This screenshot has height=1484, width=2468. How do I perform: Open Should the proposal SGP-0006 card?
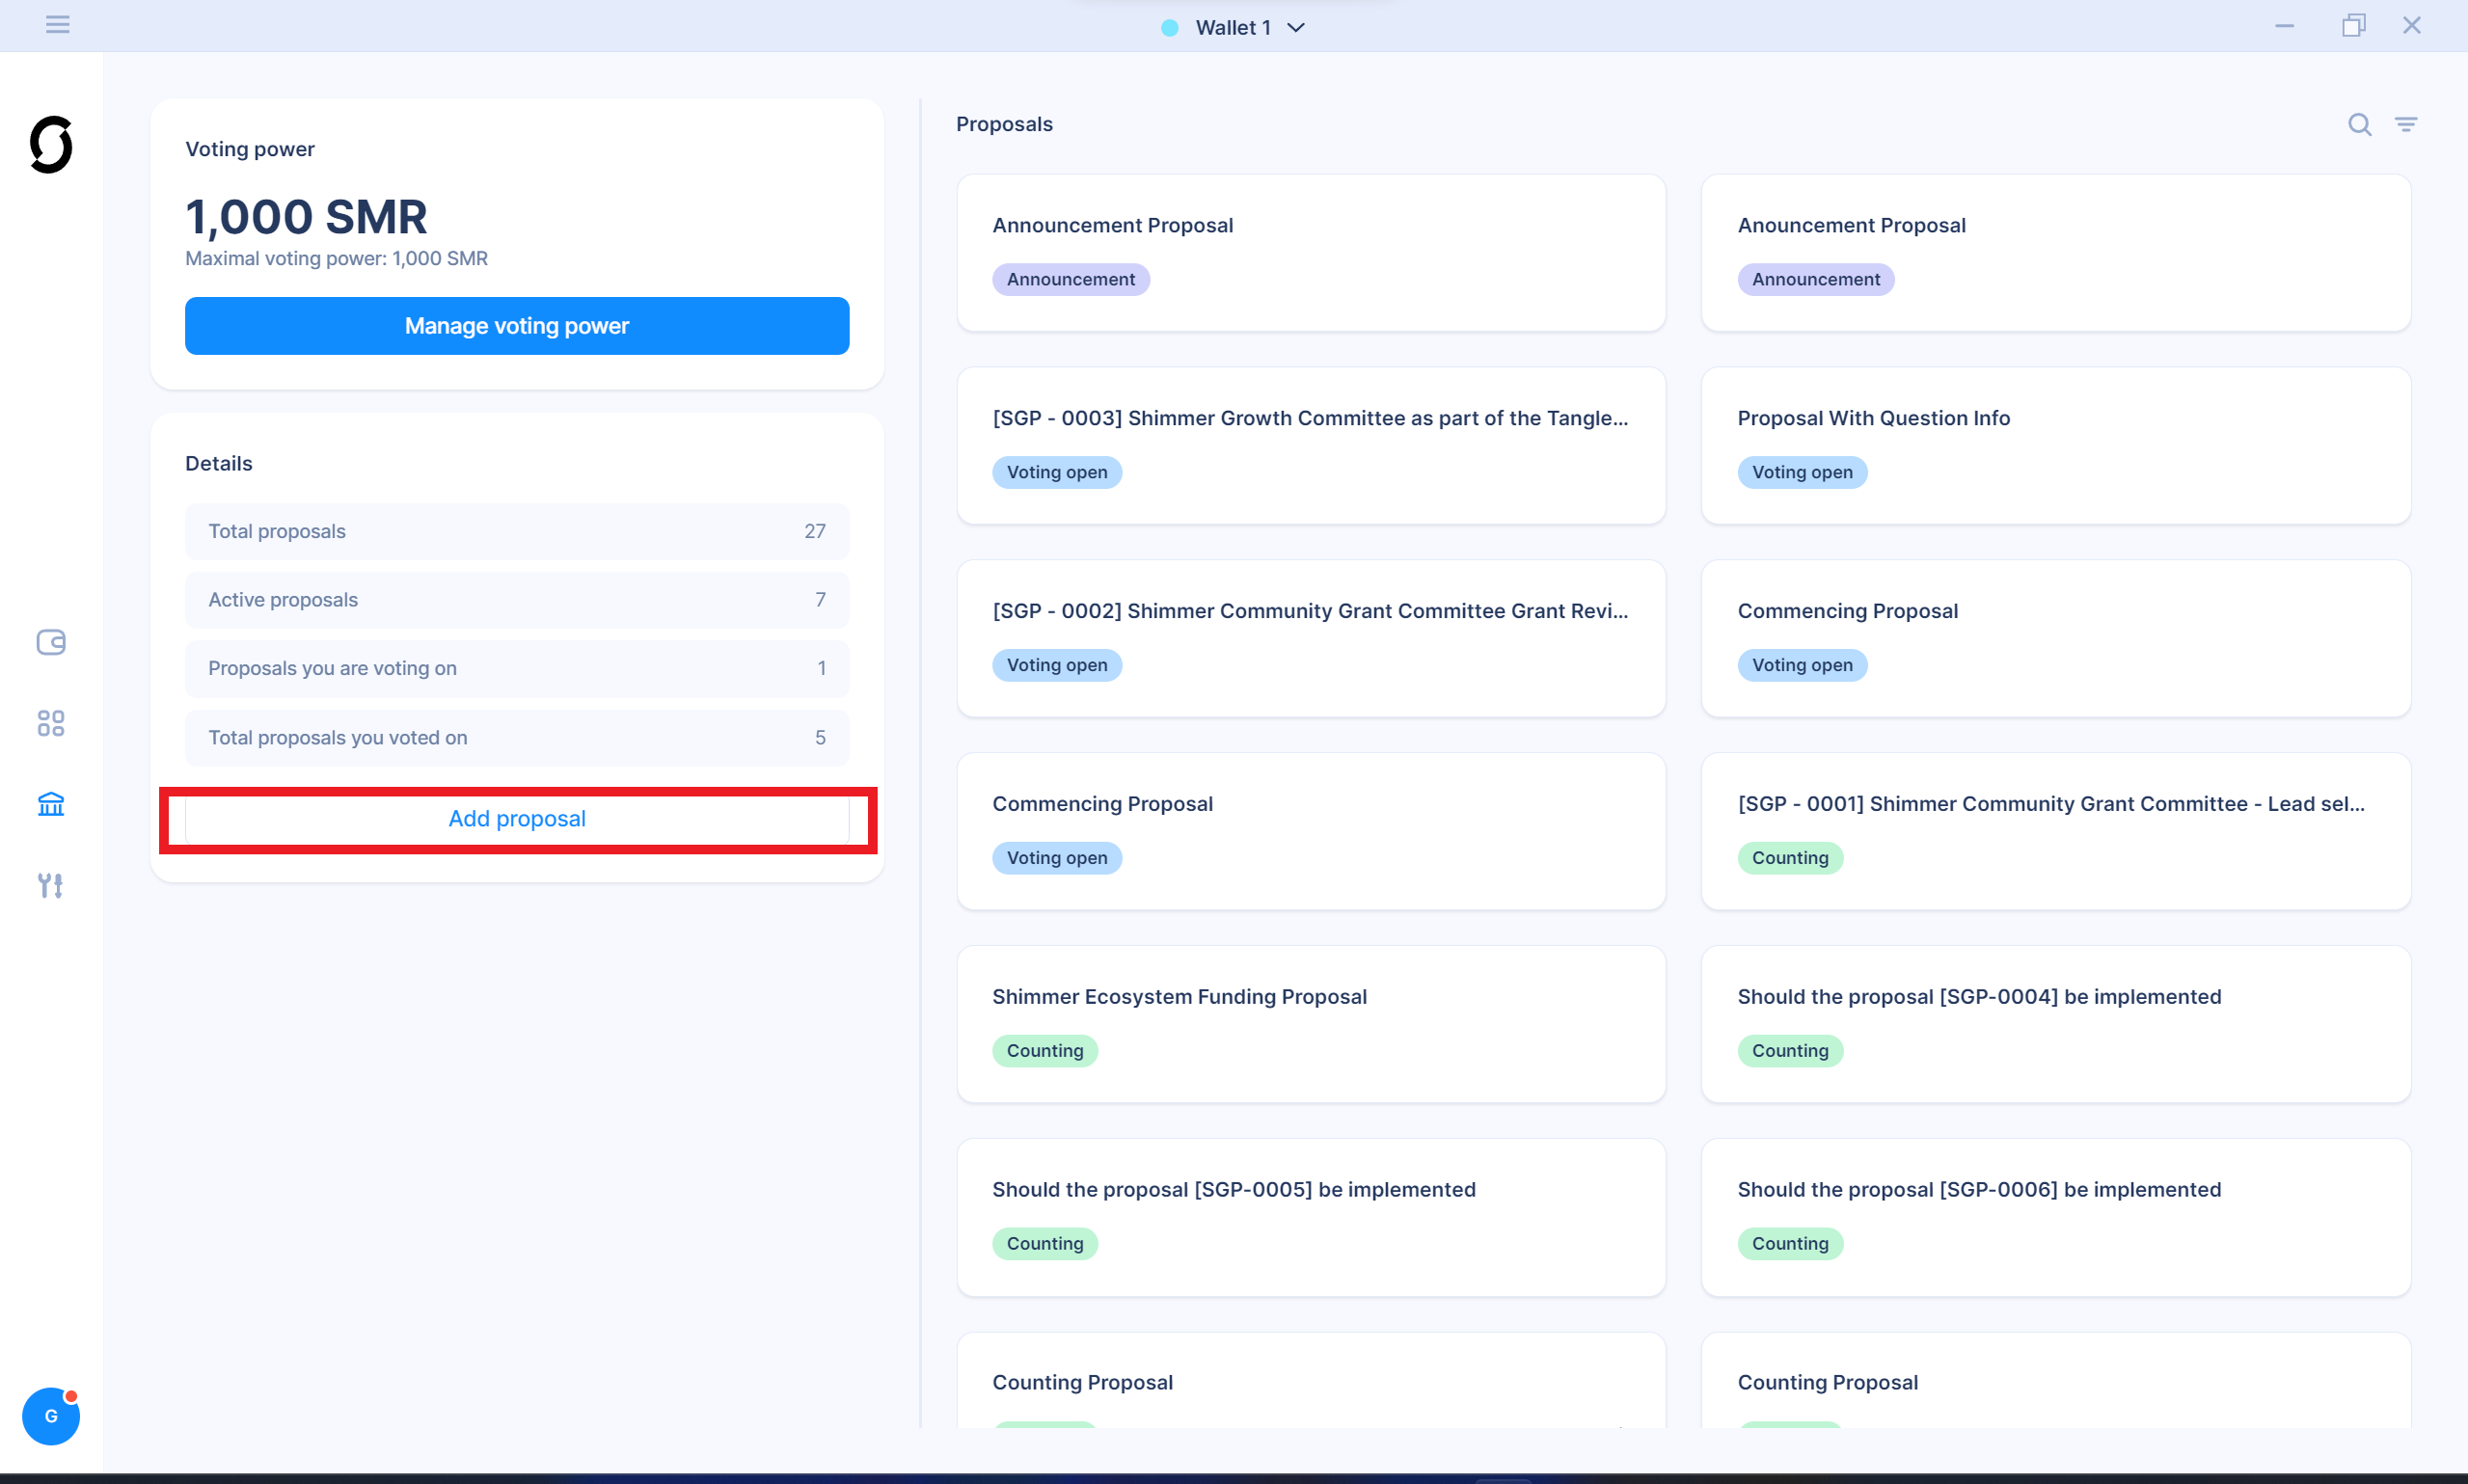point(2055,1217)
